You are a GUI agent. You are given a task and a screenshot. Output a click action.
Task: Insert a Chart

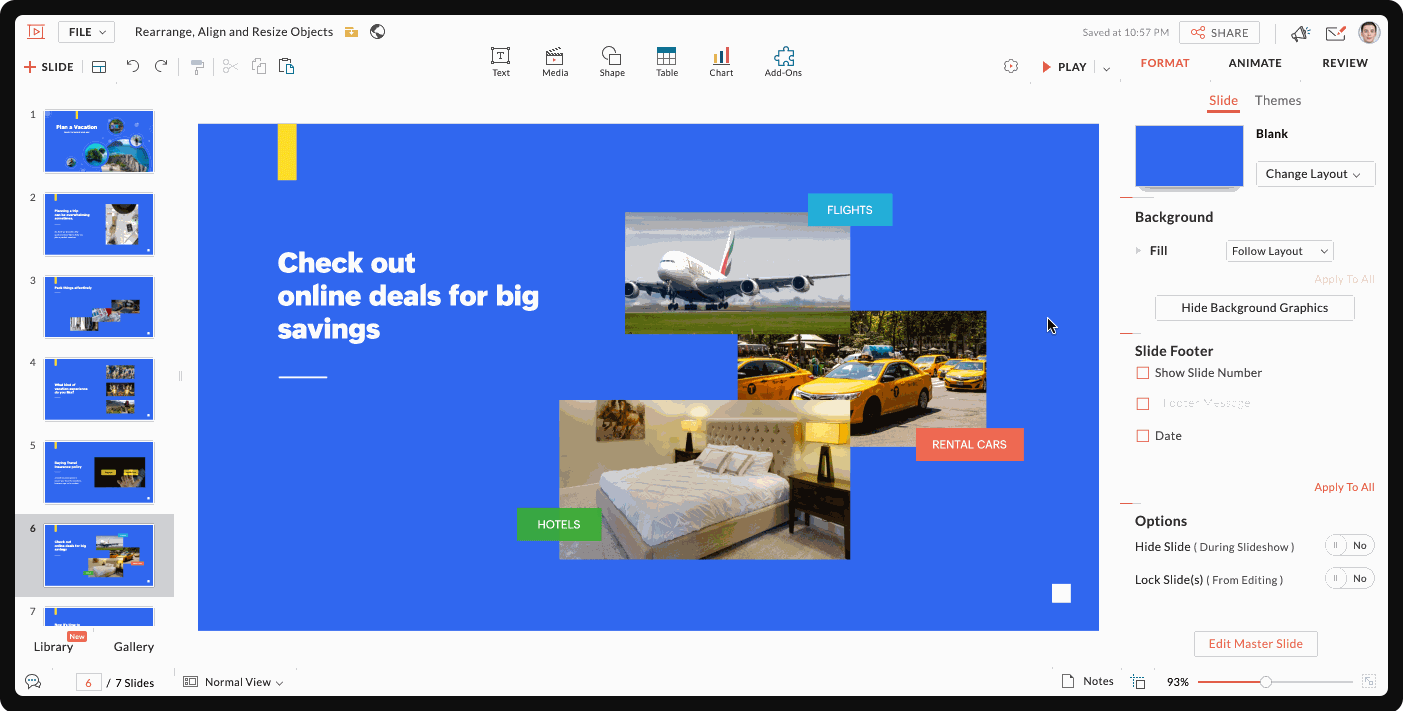(721, 62)
